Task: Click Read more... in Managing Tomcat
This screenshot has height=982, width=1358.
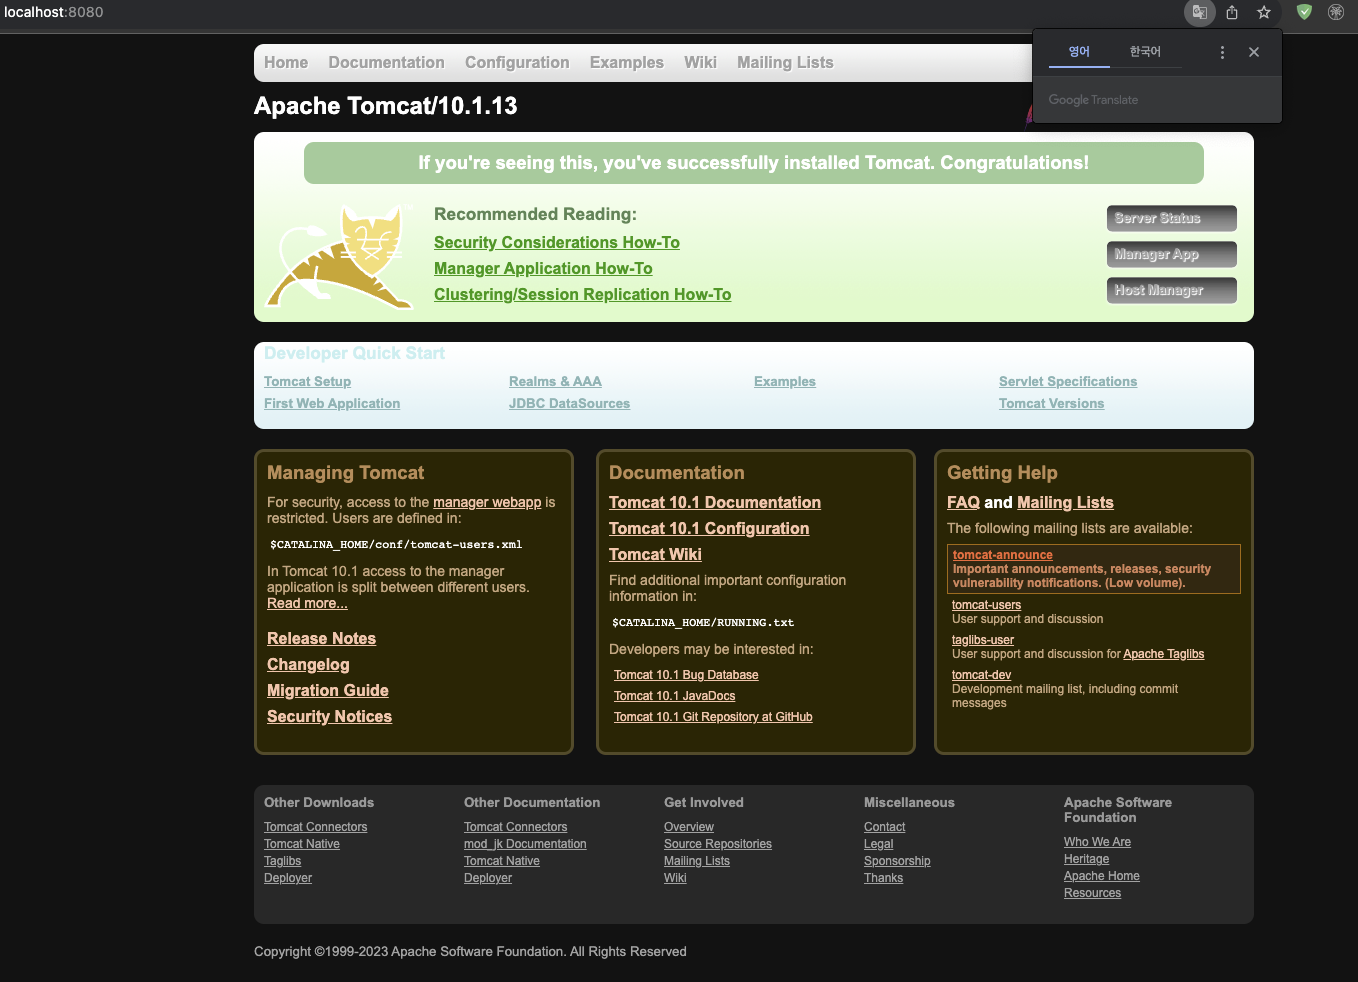Action: tap(307, 603)
